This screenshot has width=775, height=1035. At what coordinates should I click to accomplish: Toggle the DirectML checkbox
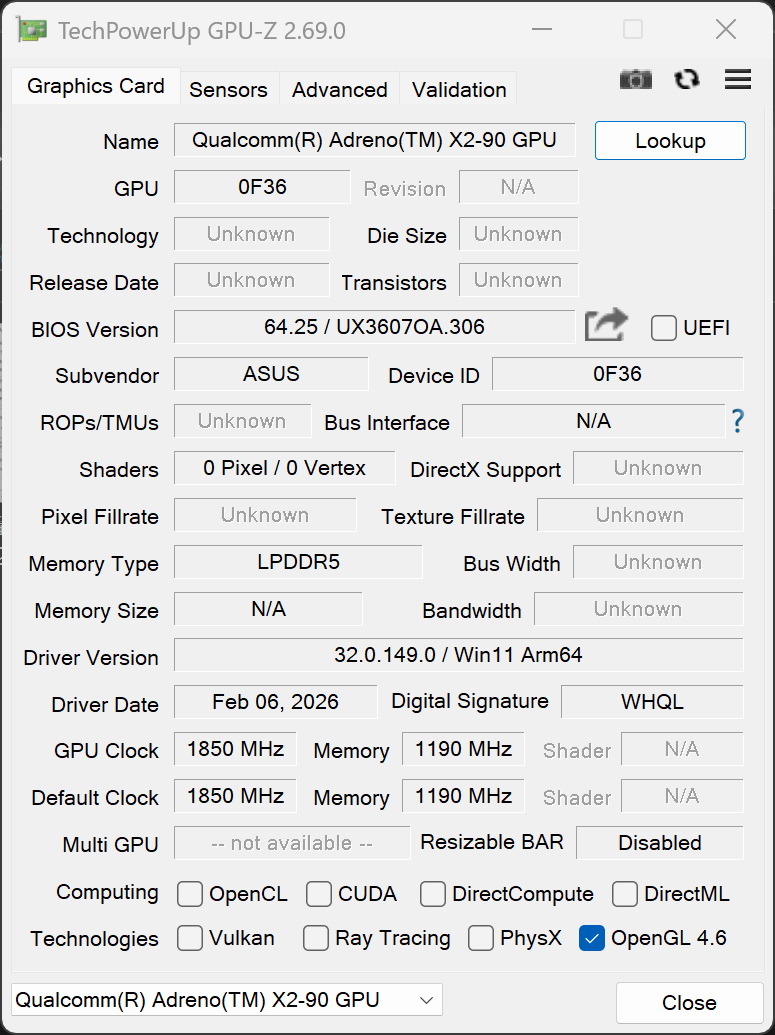tap(625, 893)
